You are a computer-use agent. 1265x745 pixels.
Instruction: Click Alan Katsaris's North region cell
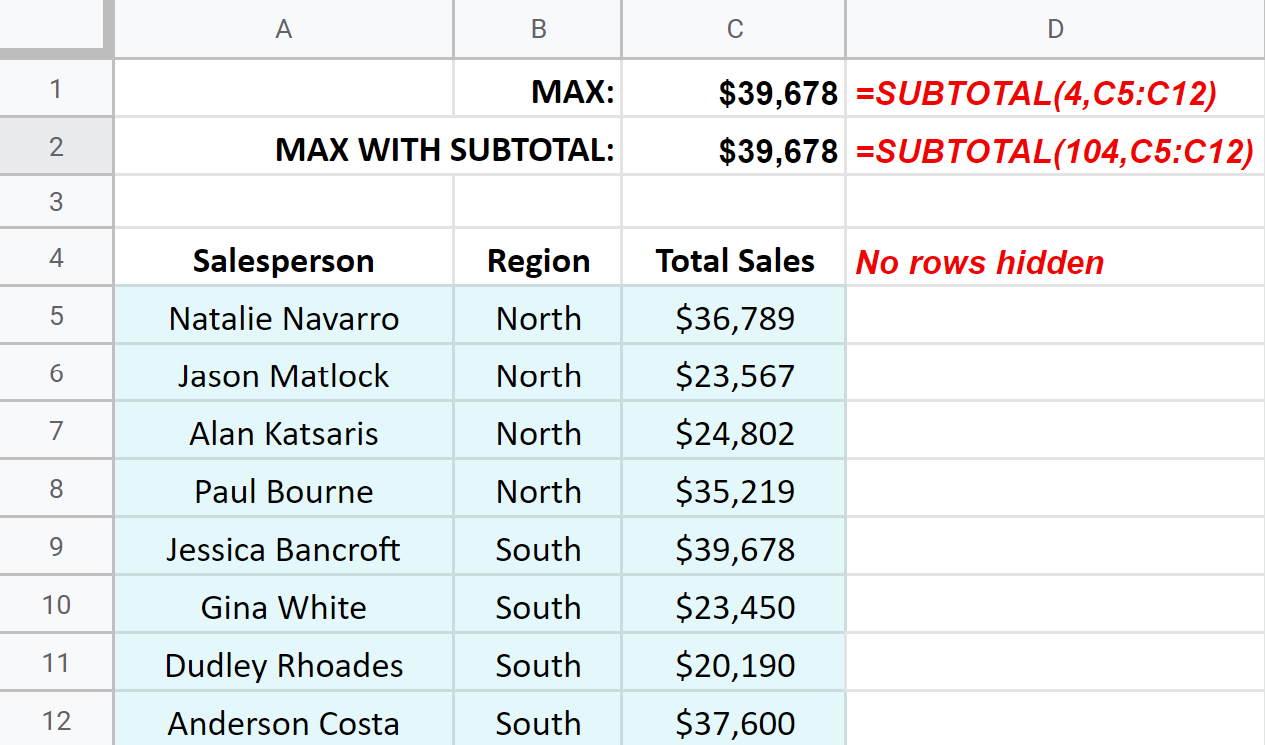tap(538, 431)
